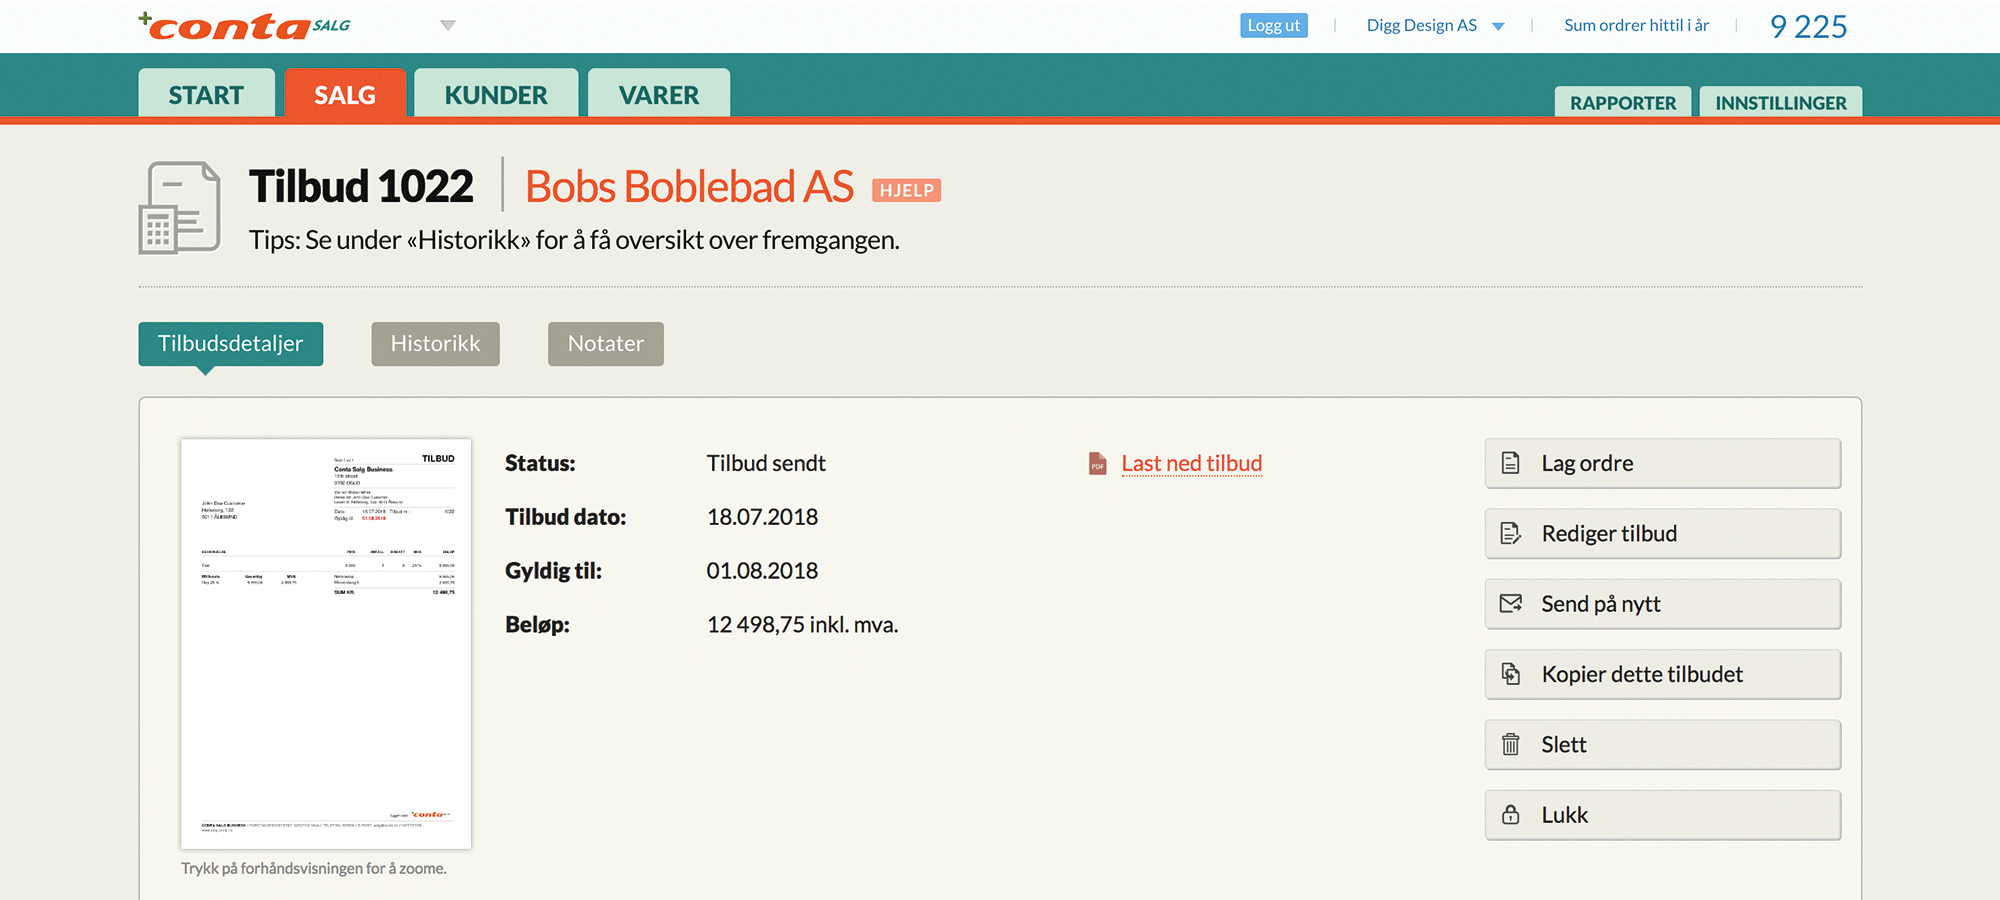The image size is (2000, 900).
Task: Open the Notater section
Action: point(606,344)
